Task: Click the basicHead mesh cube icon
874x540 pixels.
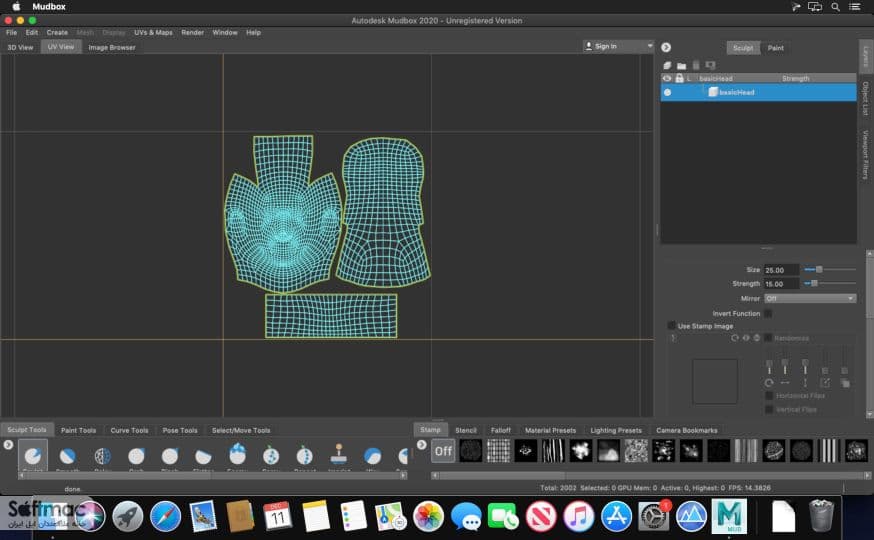Action: tap(712, 92)
